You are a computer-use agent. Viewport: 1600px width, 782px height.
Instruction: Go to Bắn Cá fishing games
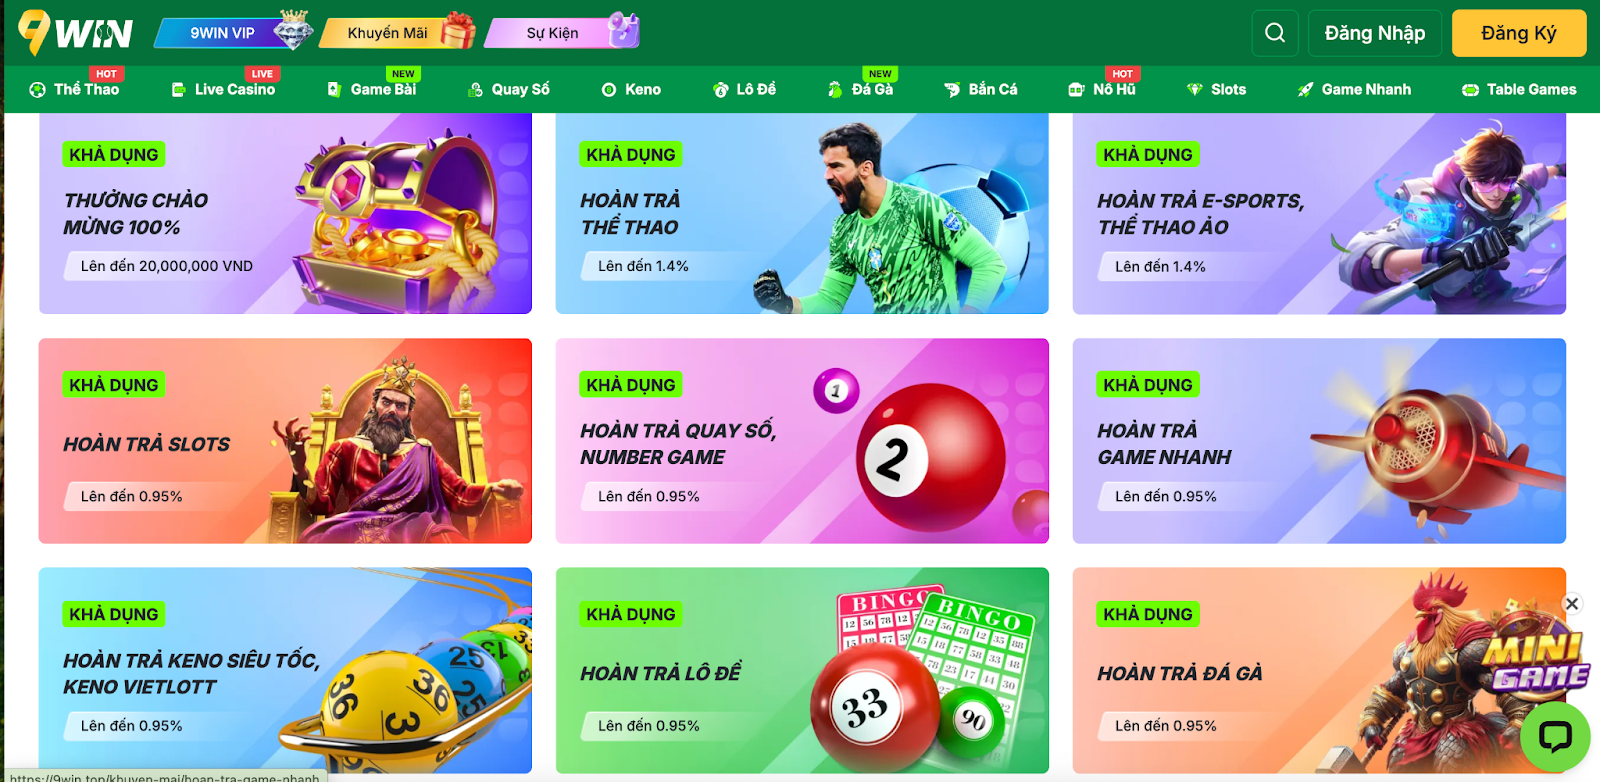tap(981, 89)
